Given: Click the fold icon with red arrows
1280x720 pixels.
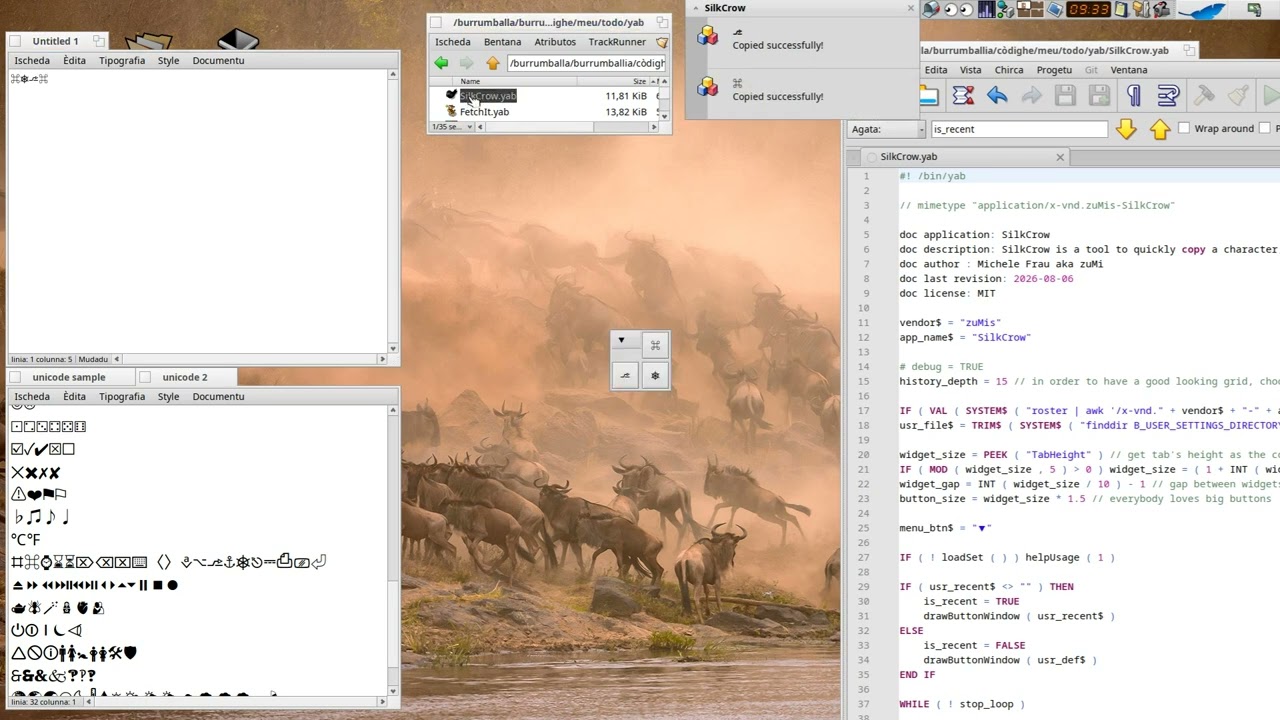Looking at the screenshot, I should point(963,95).
